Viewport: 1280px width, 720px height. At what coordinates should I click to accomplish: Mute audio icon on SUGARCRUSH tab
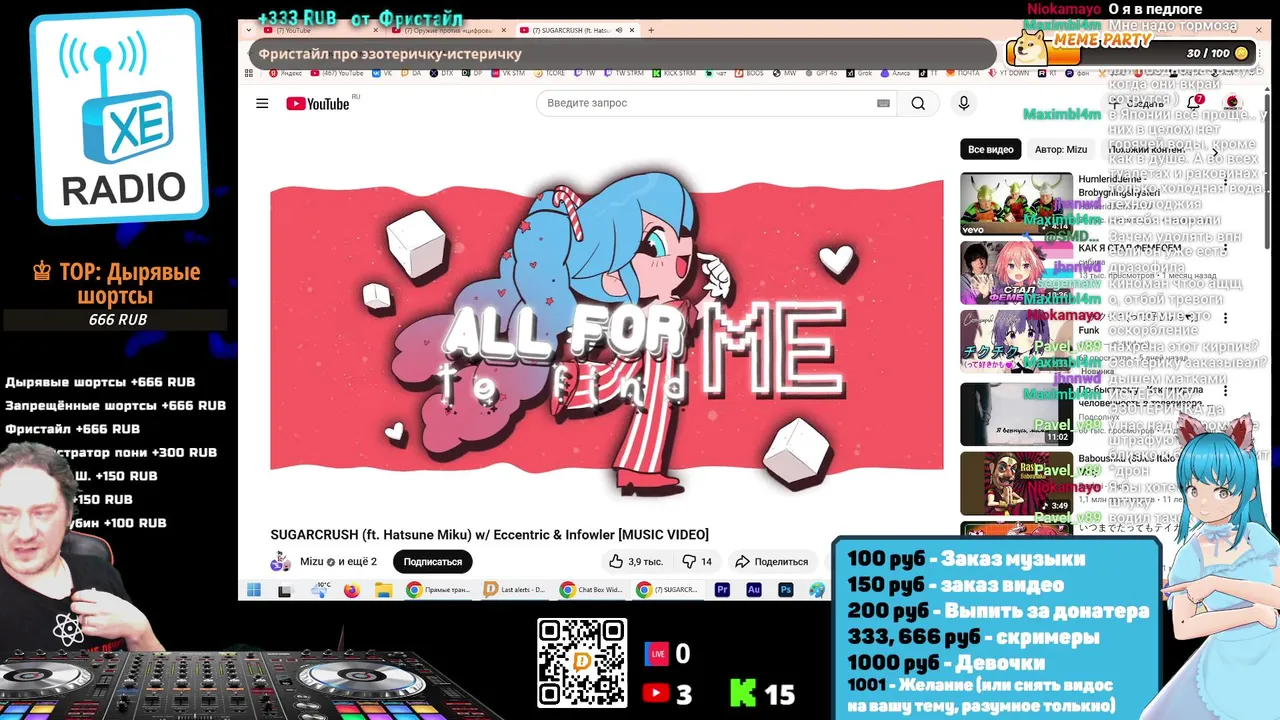619,30
